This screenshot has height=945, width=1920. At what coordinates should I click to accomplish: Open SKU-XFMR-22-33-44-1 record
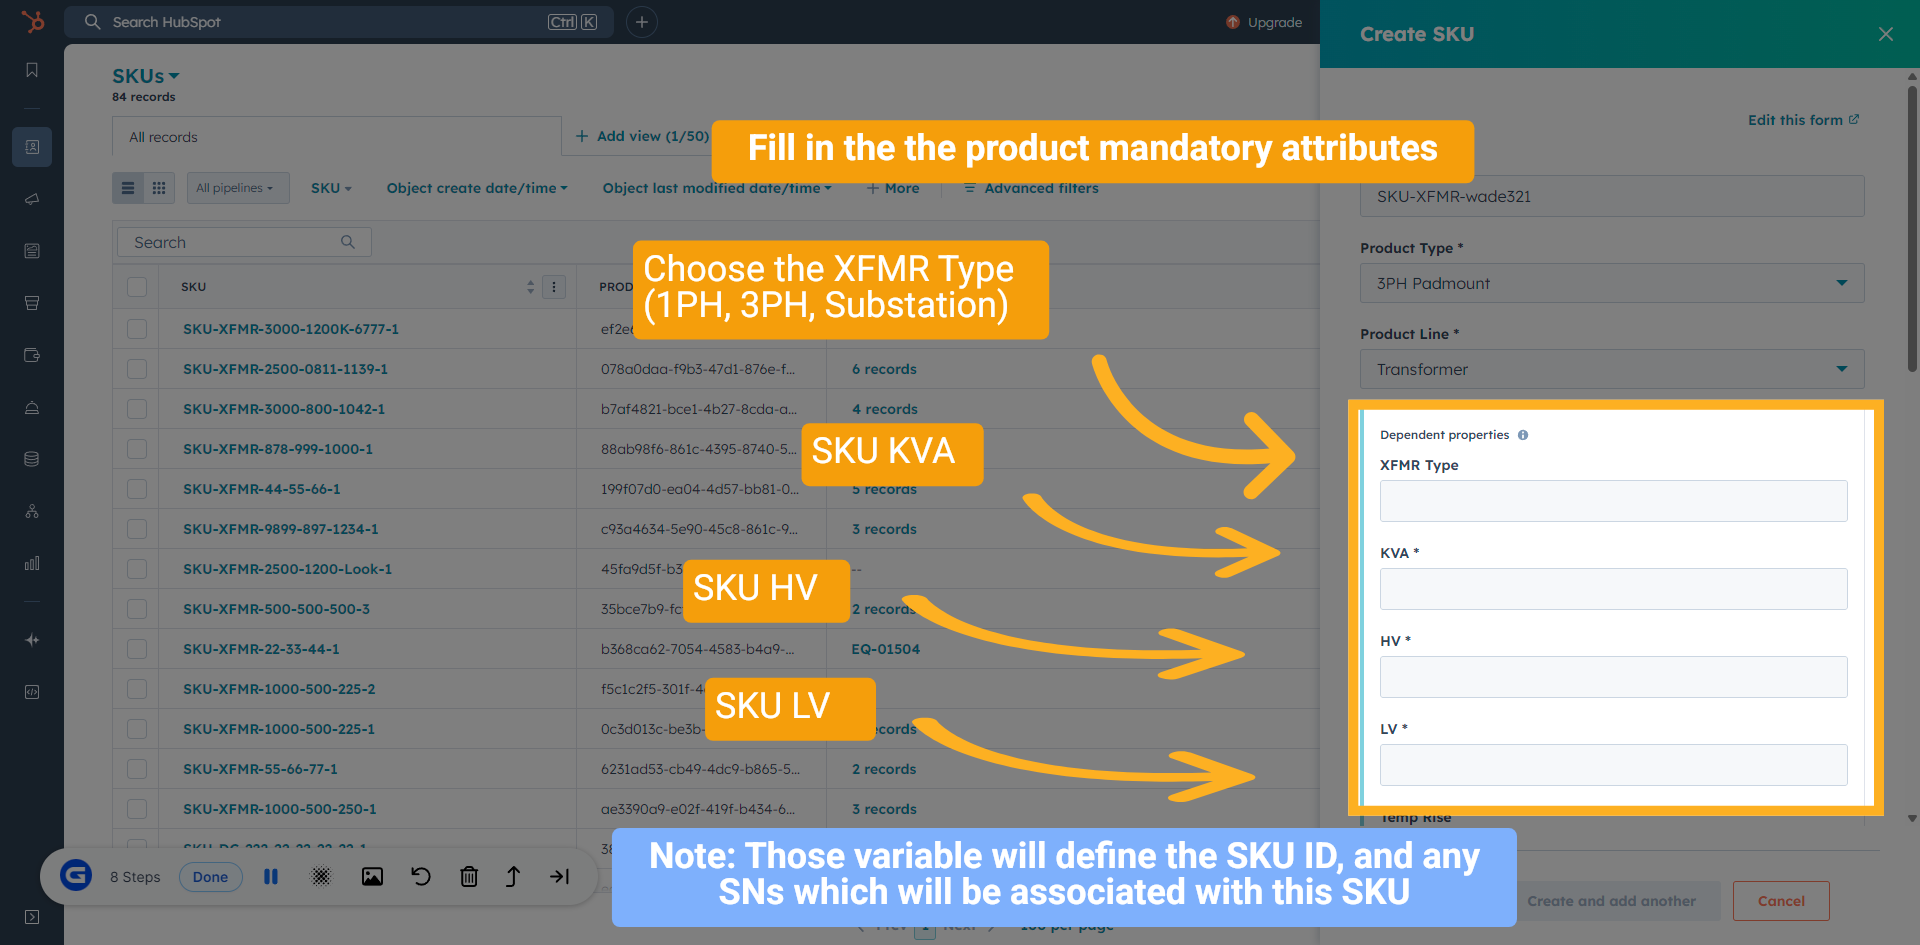pos(261,649)
